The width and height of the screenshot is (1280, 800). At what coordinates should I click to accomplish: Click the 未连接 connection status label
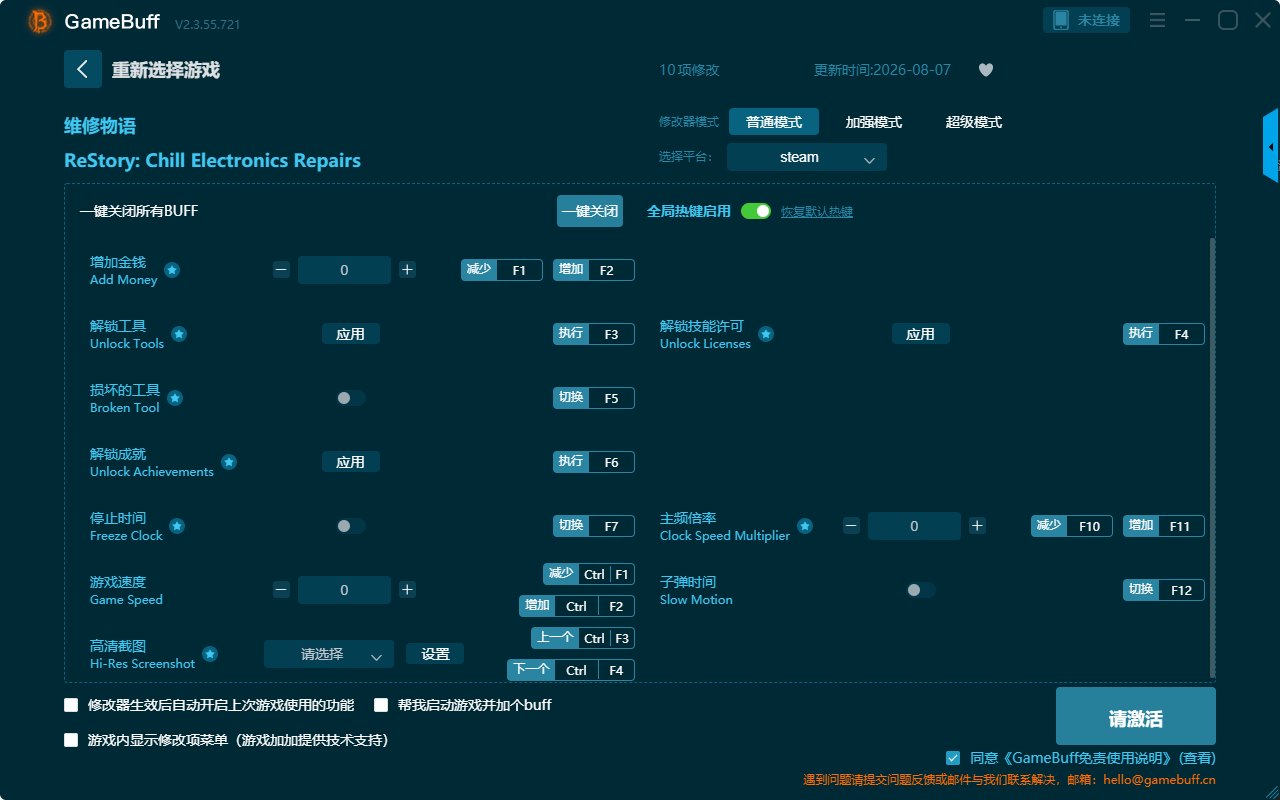(1100, 20)
